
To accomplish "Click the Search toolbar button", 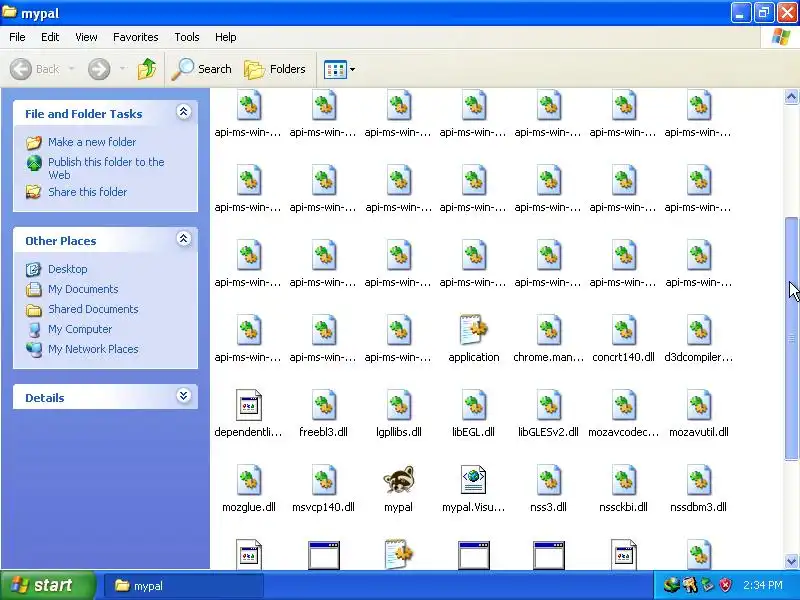I will tap(202, 69).
